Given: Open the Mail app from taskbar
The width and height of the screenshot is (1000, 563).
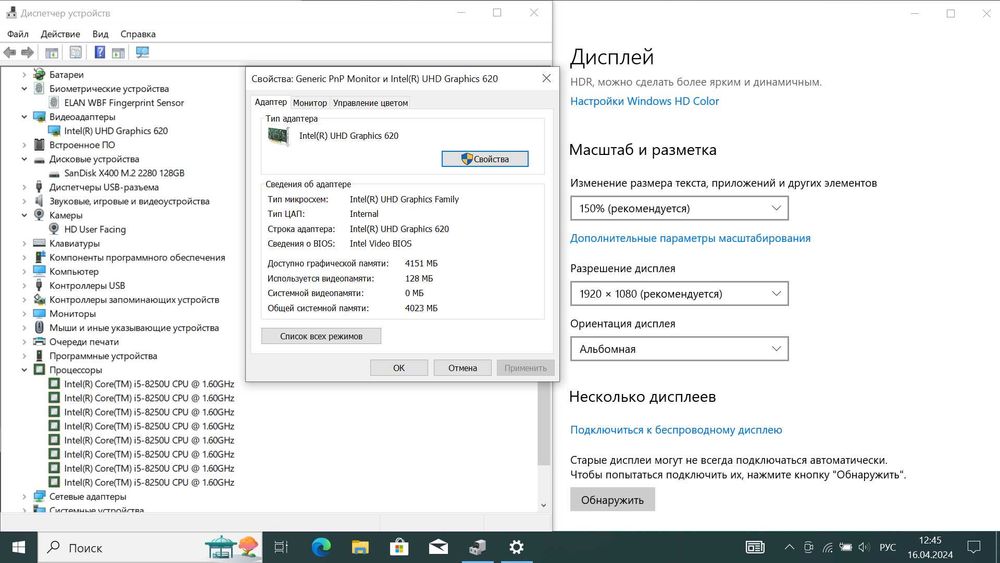Looking at the screenshot, I should tap(438, 547).
